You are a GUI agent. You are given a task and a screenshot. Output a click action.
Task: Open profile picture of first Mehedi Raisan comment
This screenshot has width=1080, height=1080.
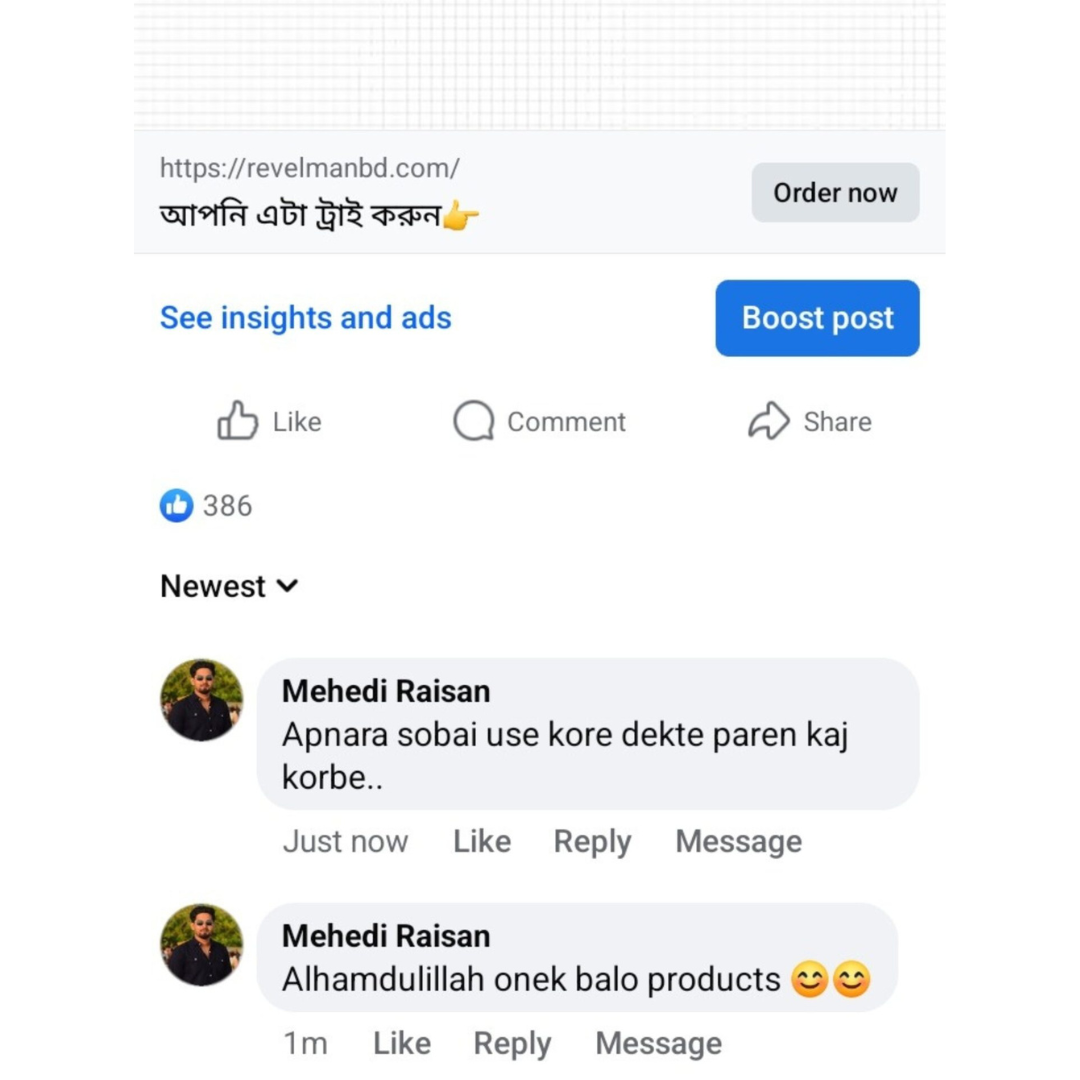tap(201, 700)
